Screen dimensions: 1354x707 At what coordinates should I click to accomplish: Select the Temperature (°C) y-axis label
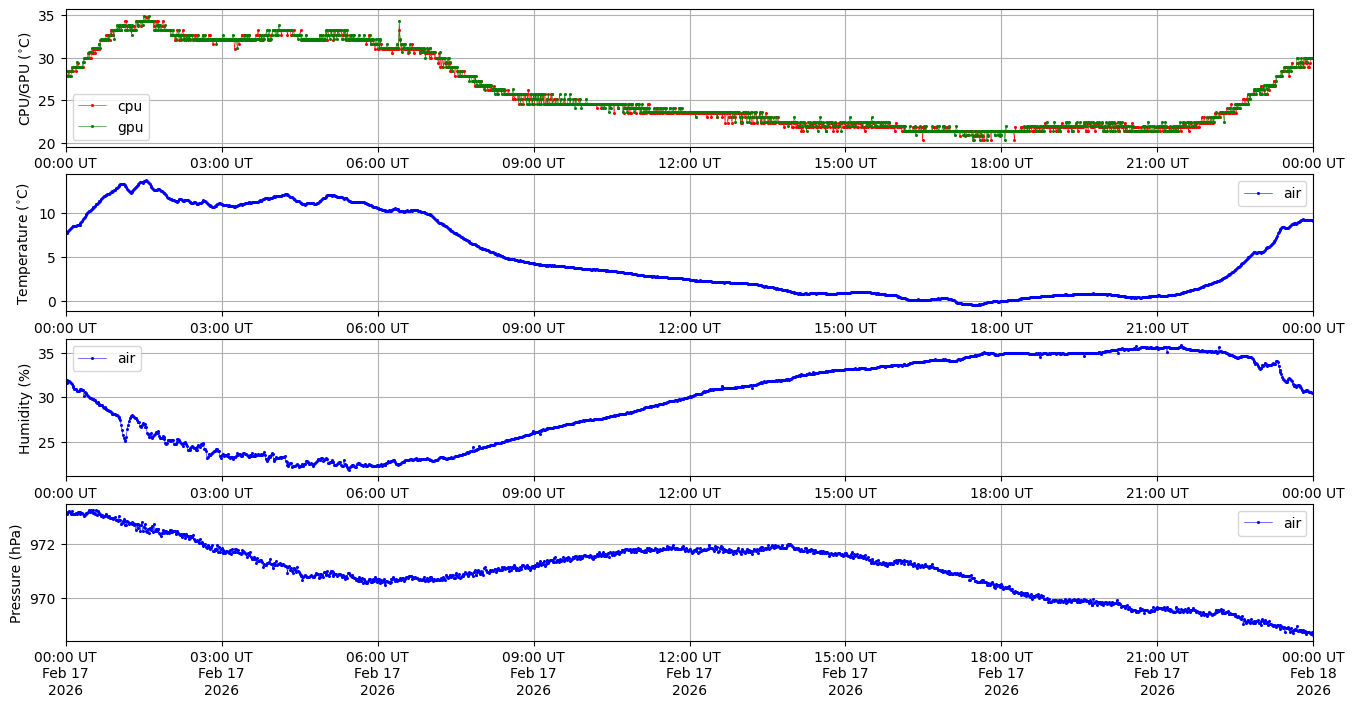(x=25, y=243)
